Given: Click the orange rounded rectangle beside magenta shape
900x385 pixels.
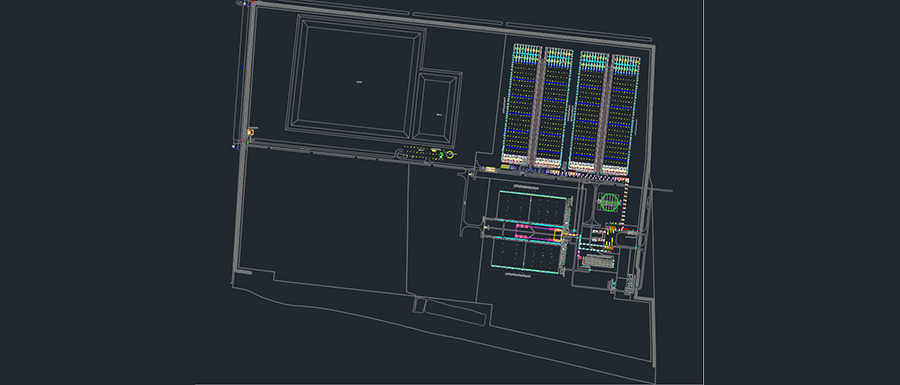Looking at the screenshot, I should click(558, 234).
